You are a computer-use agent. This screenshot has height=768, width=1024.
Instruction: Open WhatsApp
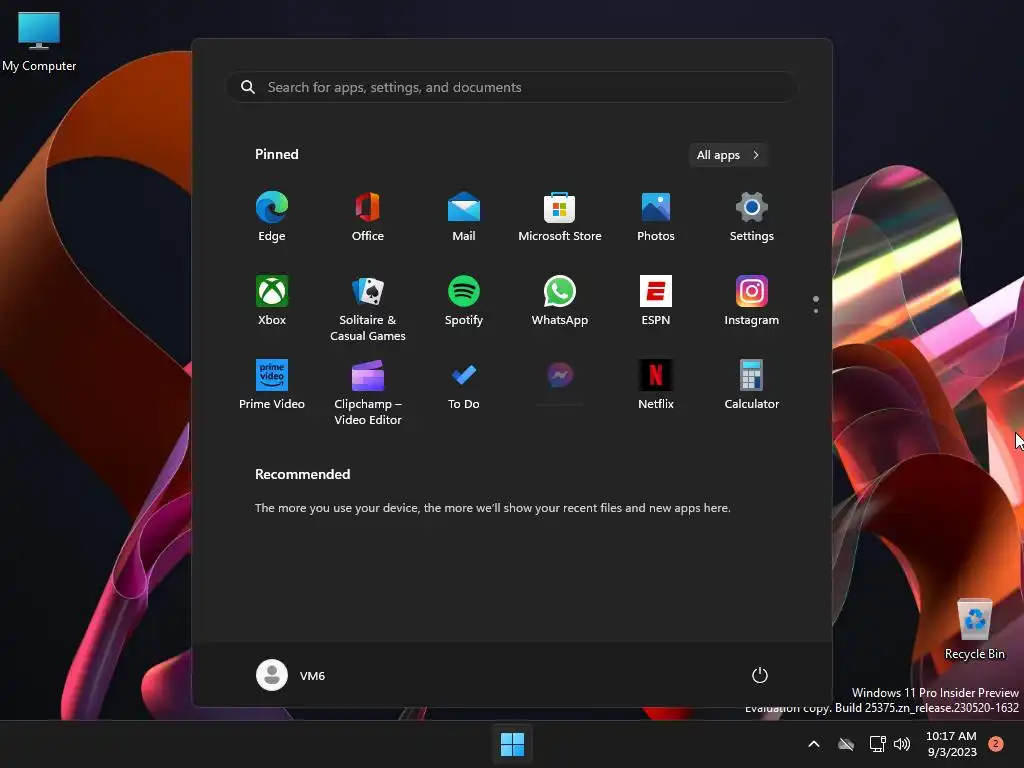pos(560,300)
